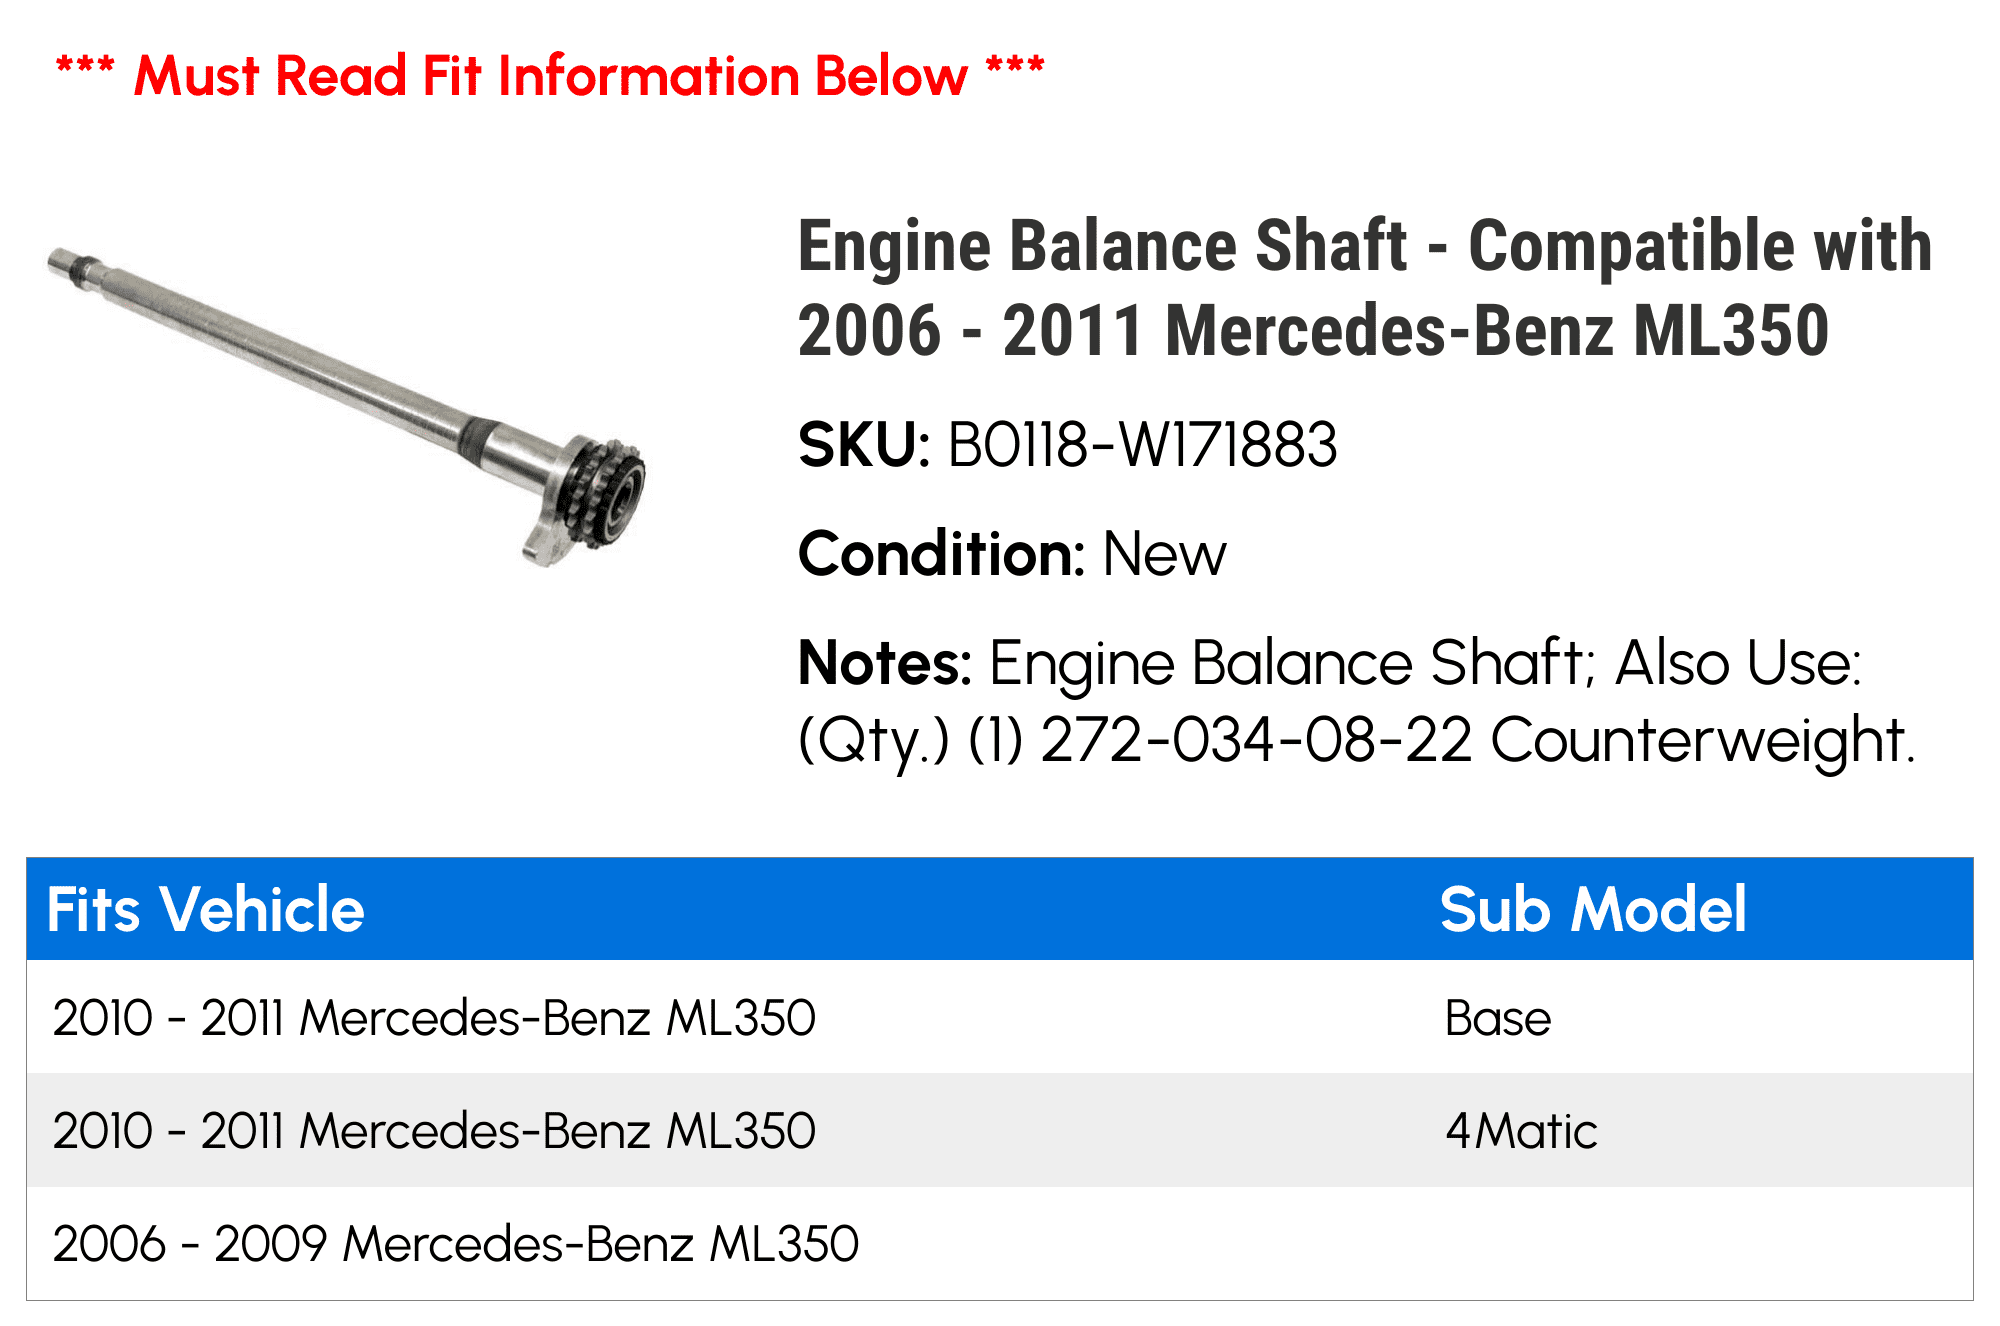The width and height of the screenshot is (2000, 1326).
Task: Select the 2010 - 2011 ML350 4Matic row
Action: (x=1000, y=1130)
